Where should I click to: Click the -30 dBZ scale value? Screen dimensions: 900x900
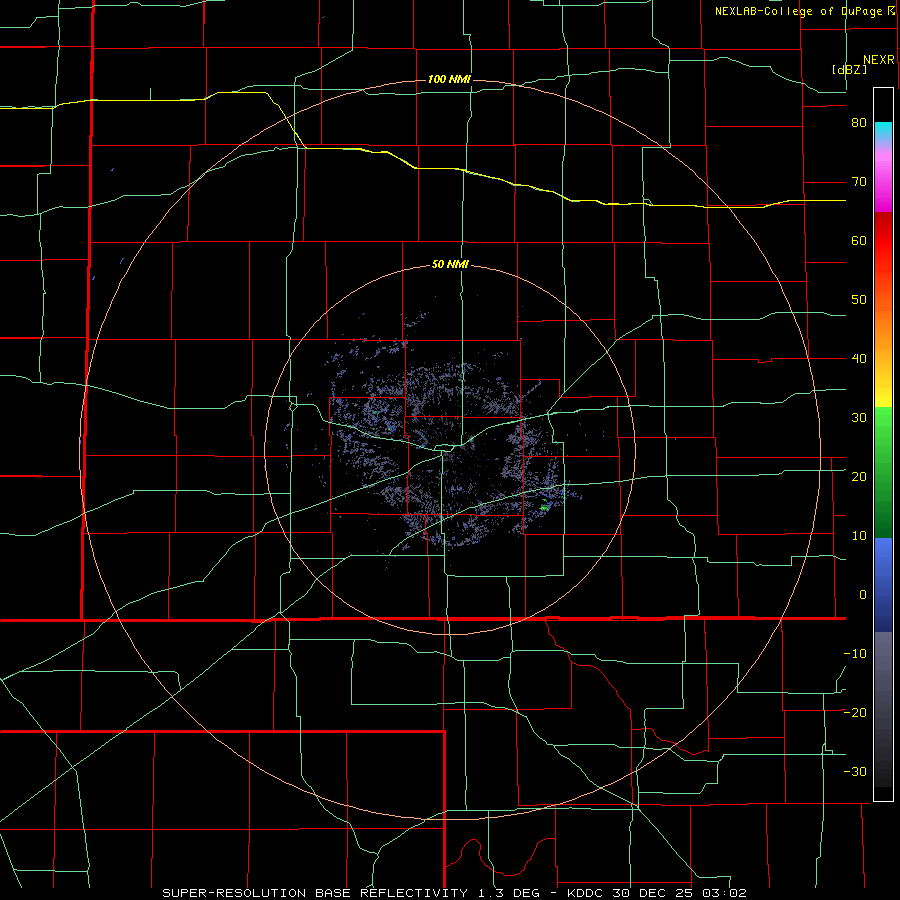[x=855, y=772]
